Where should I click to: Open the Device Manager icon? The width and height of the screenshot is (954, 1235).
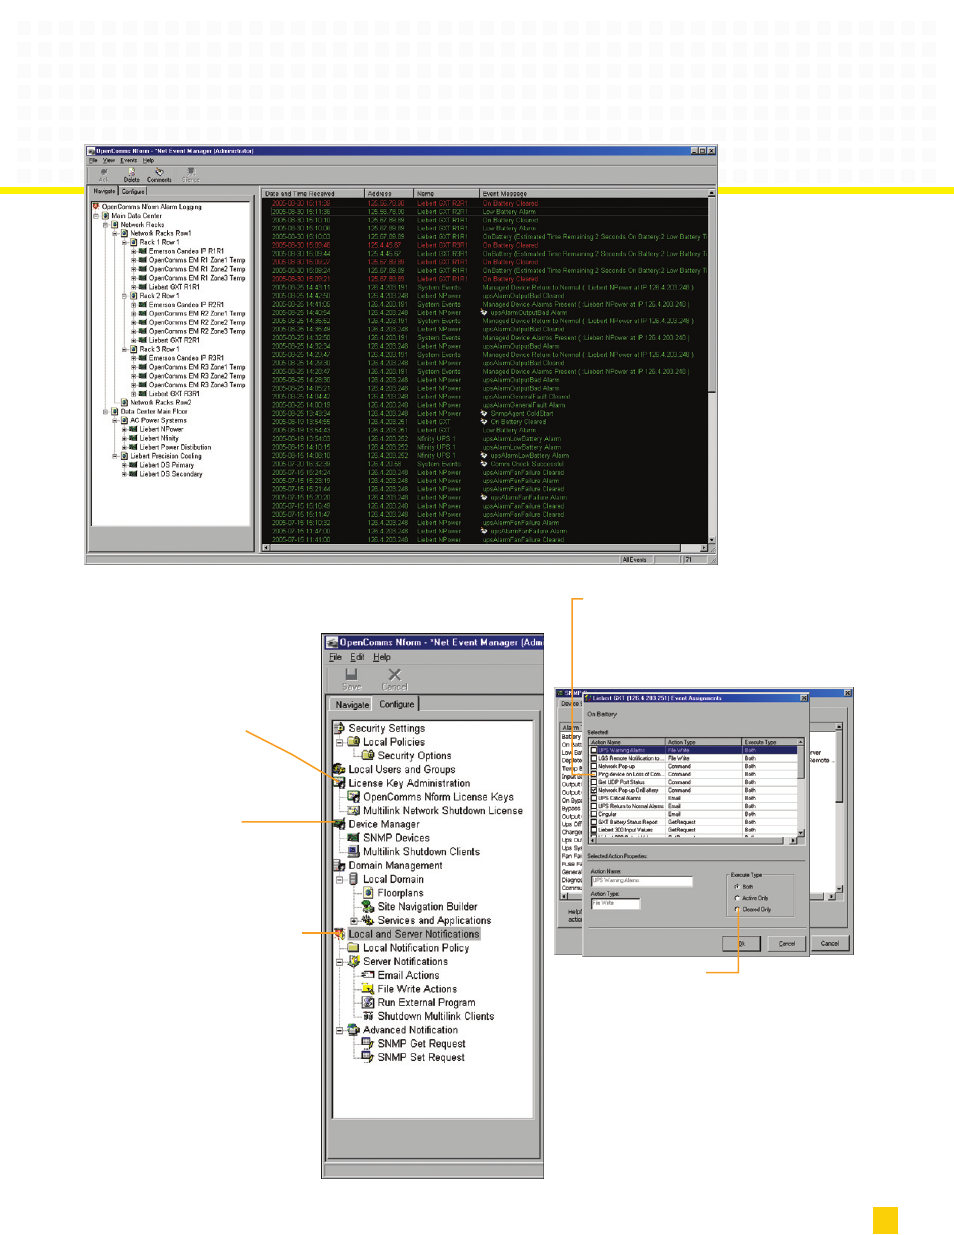[x=339, y=824]
